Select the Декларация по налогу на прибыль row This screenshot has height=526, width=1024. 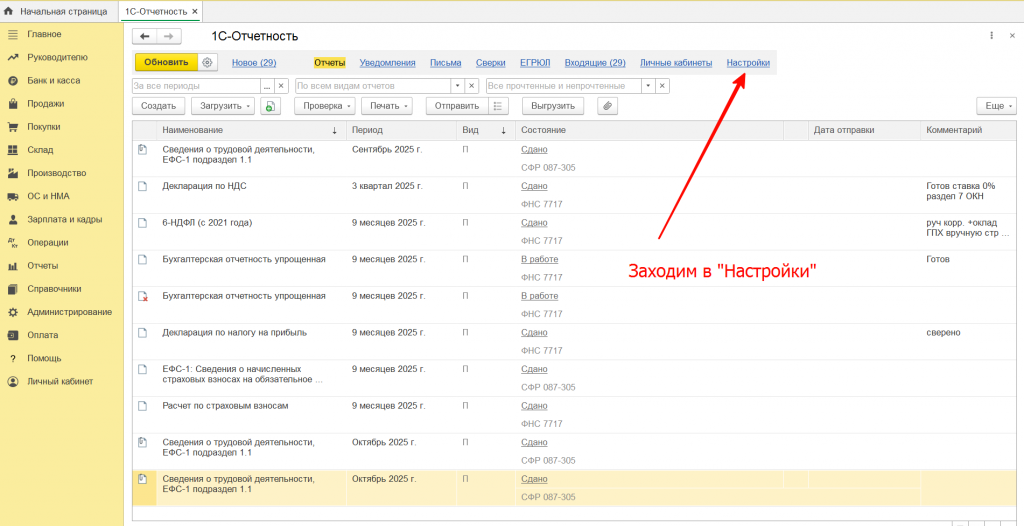tap(575, 341)
